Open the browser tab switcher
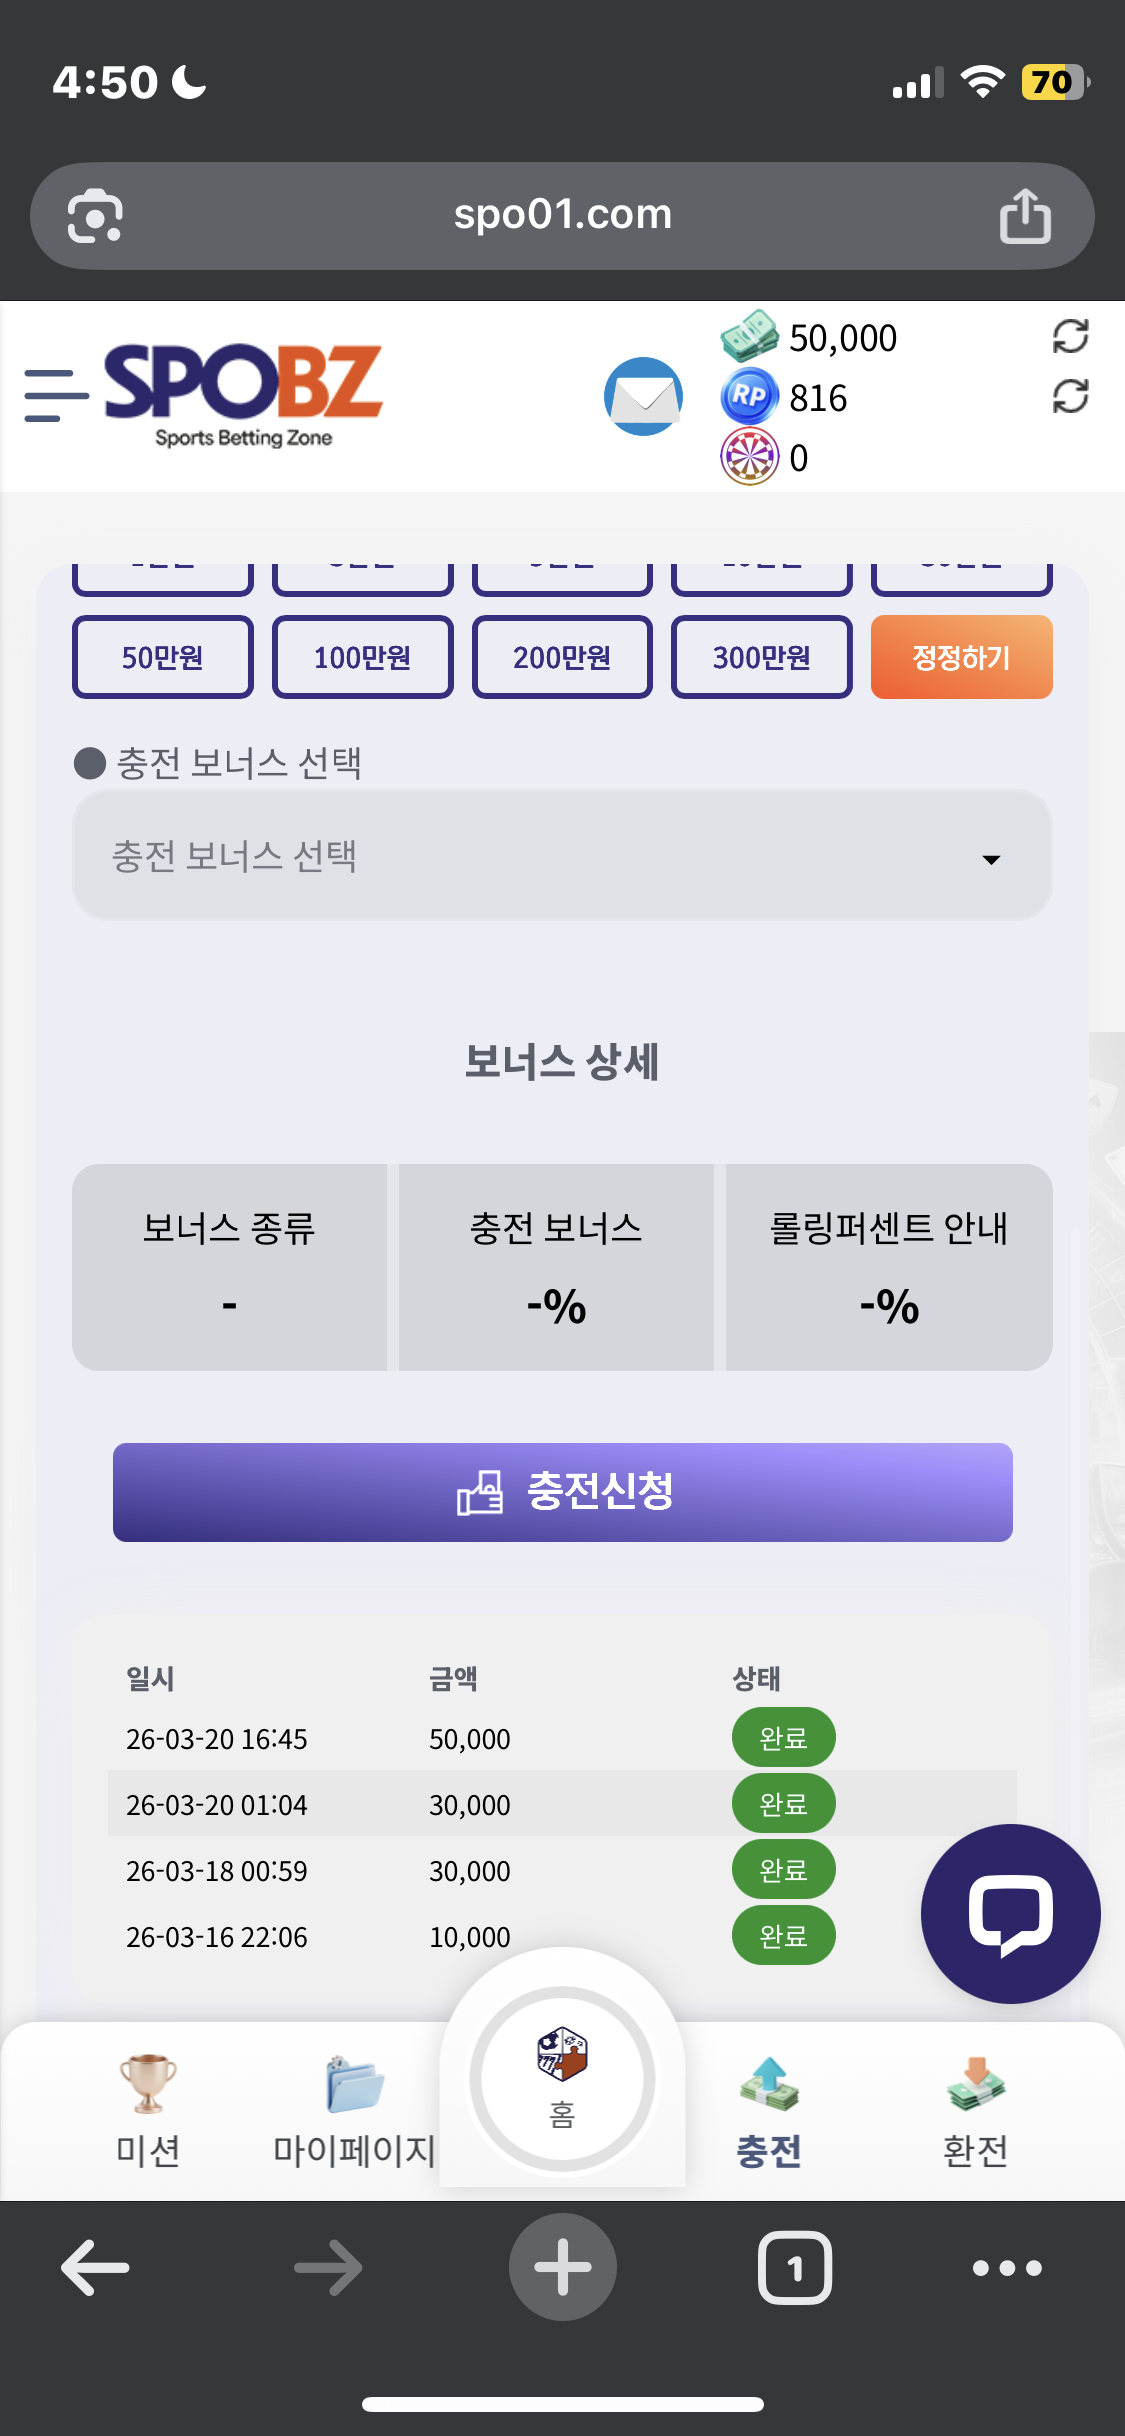This screenshot has width=1125, height=2436. tap(795, 2267)
